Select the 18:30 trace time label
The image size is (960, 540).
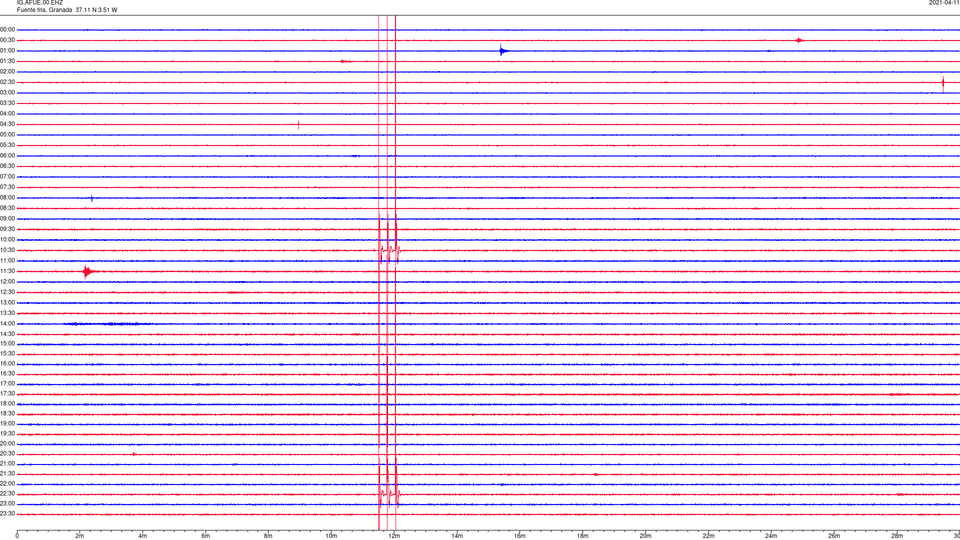tap(8, 414)
